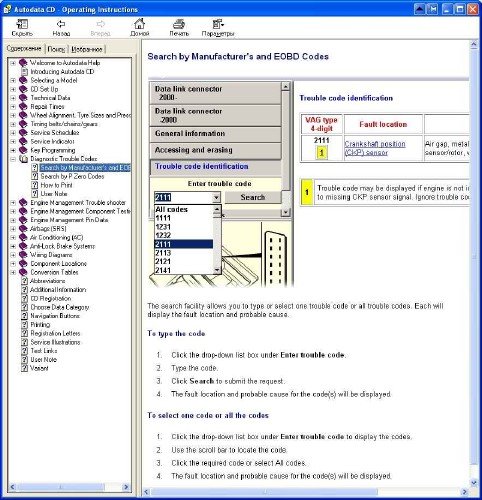Click the How to Print topic icon
The height and width of the screenshot is (500, 482).
coord(34,185)
